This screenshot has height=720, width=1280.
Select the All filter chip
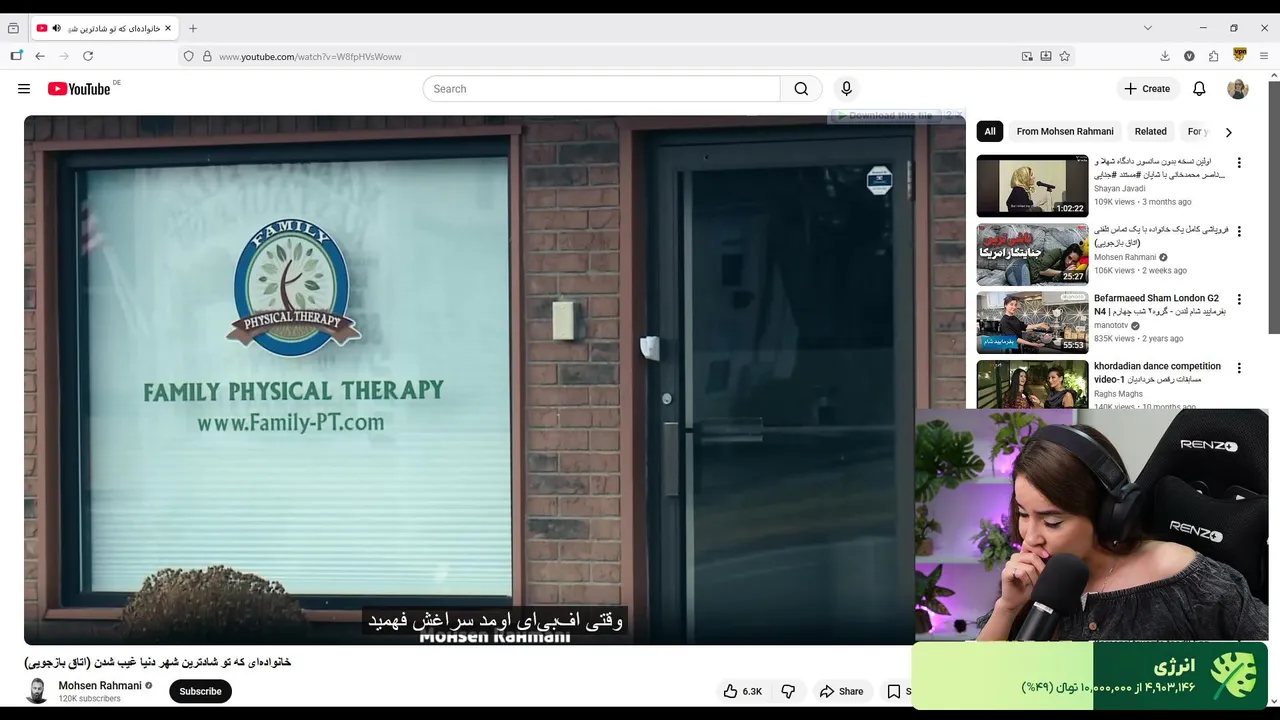click(x=989, y=131)
